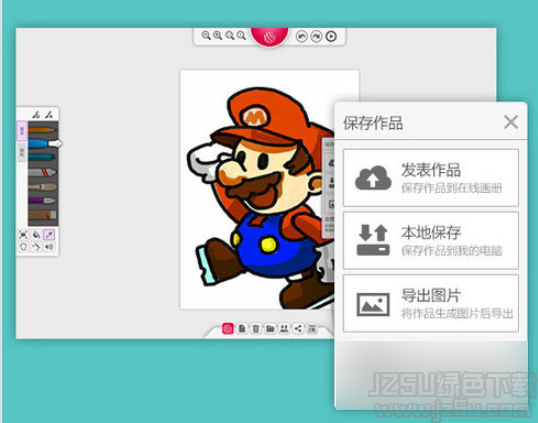Click the save icon in bottom toolbar
538x423 pixels.
[284, 328]
